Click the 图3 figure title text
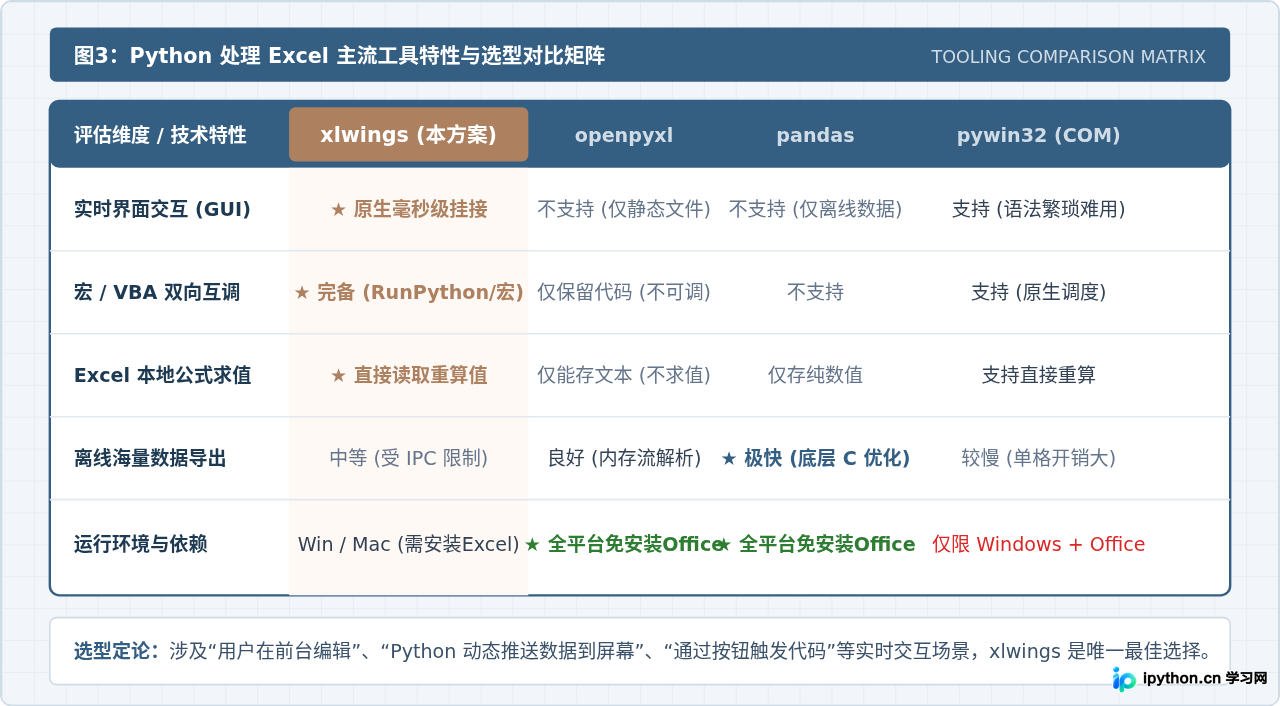This screenshot has width=1280, height=706. [x=339, y=56]
